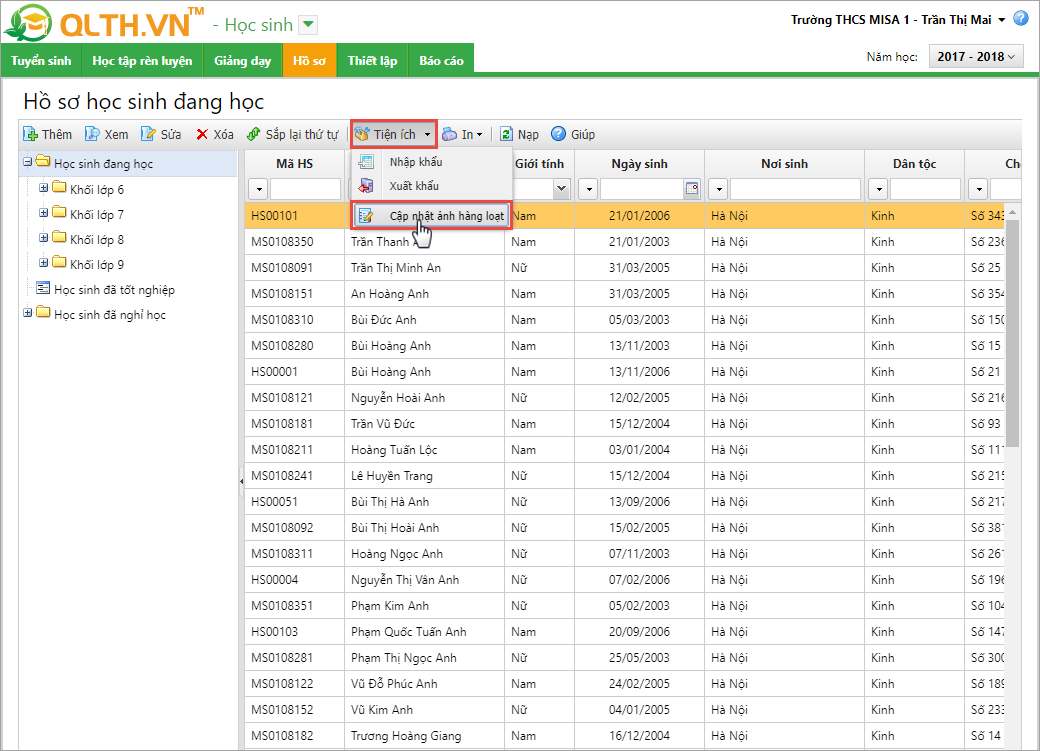
Task: Click the Xem (view) toolbar icon
Action: [92, 134]
